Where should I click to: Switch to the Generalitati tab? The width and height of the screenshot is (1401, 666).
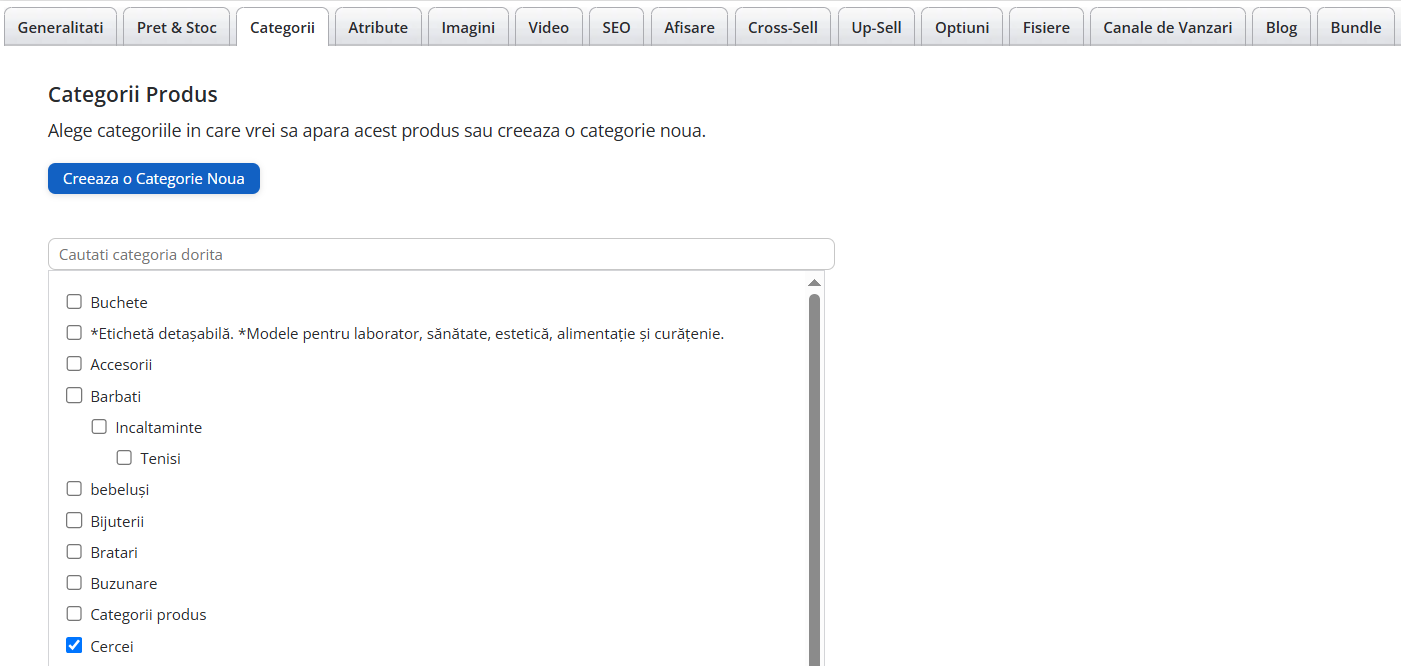click(x=60, y=27)
